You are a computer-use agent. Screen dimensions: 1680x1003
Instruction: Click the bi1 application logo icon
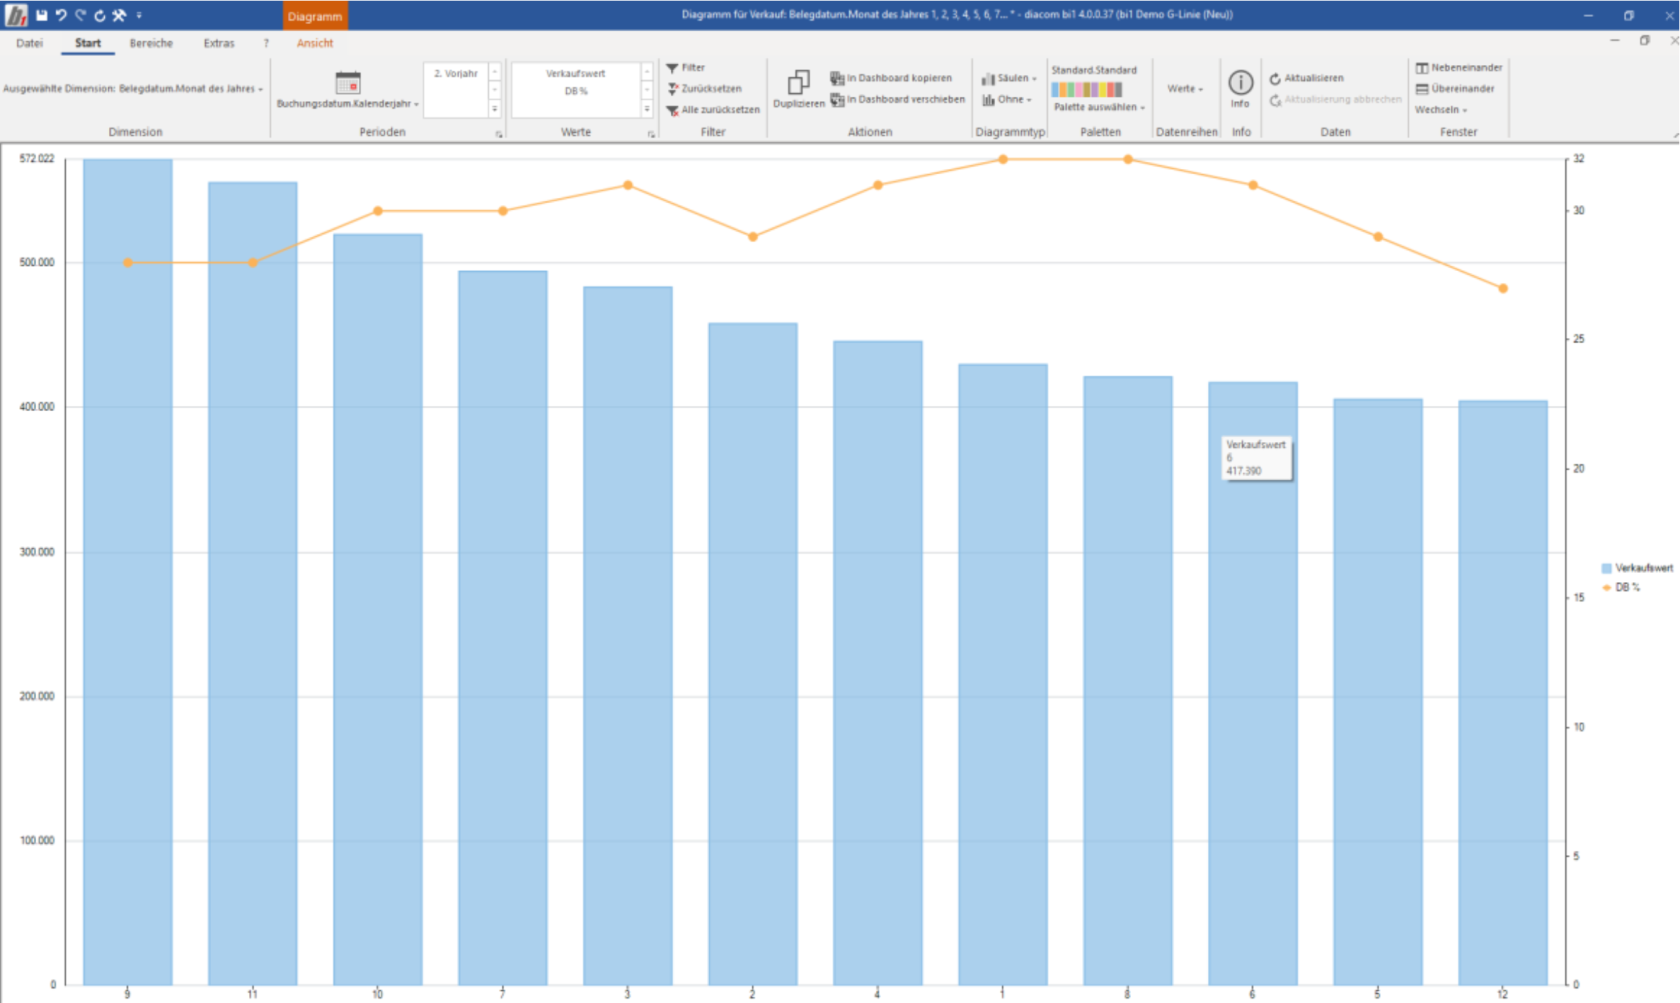coord(16,15)
